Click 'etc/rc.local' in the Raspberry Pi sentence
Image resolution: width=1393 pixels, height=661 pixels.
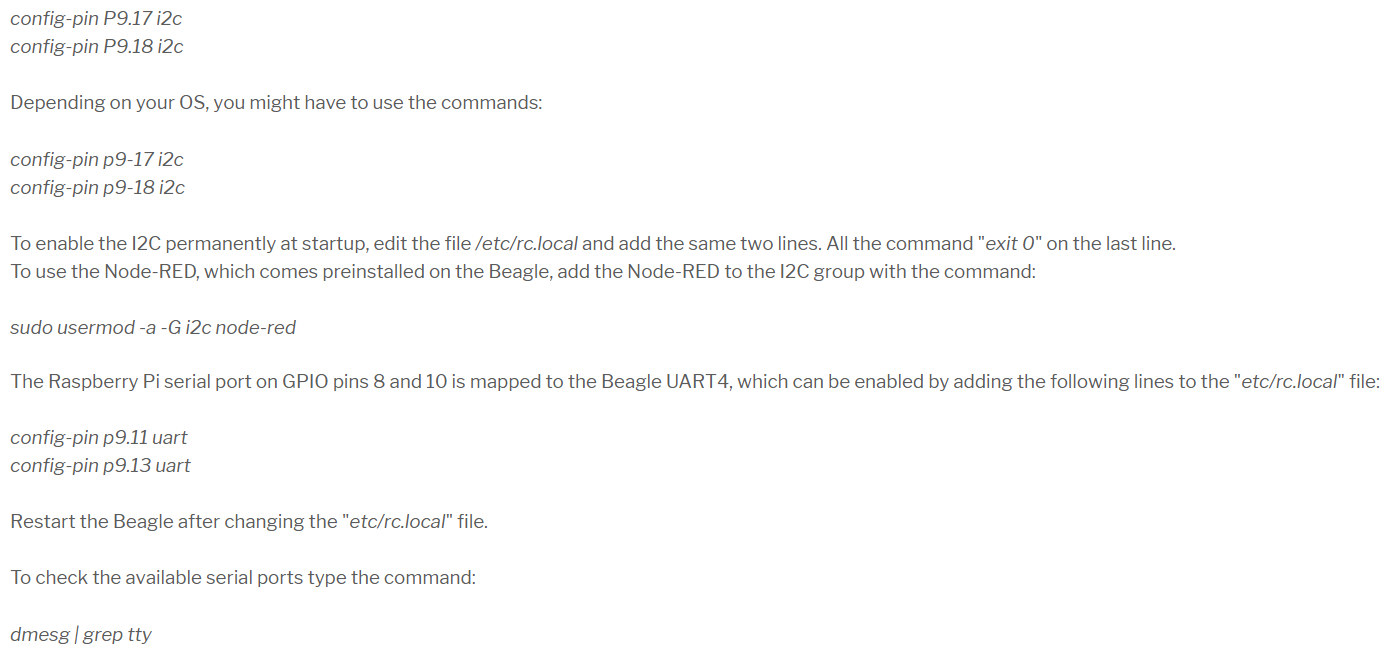coord(1288,382)
